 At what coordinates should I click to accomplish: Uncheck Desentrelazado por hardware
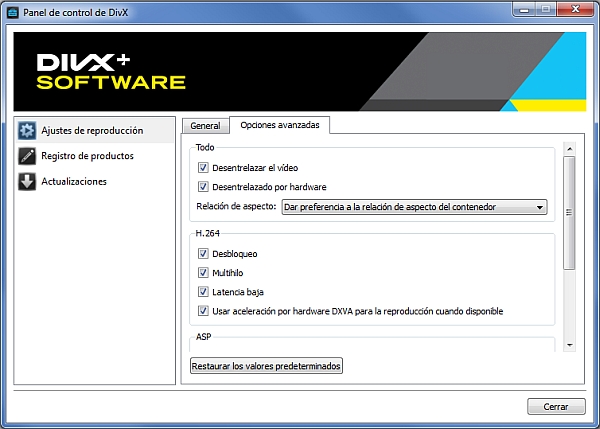coord(203,187)
